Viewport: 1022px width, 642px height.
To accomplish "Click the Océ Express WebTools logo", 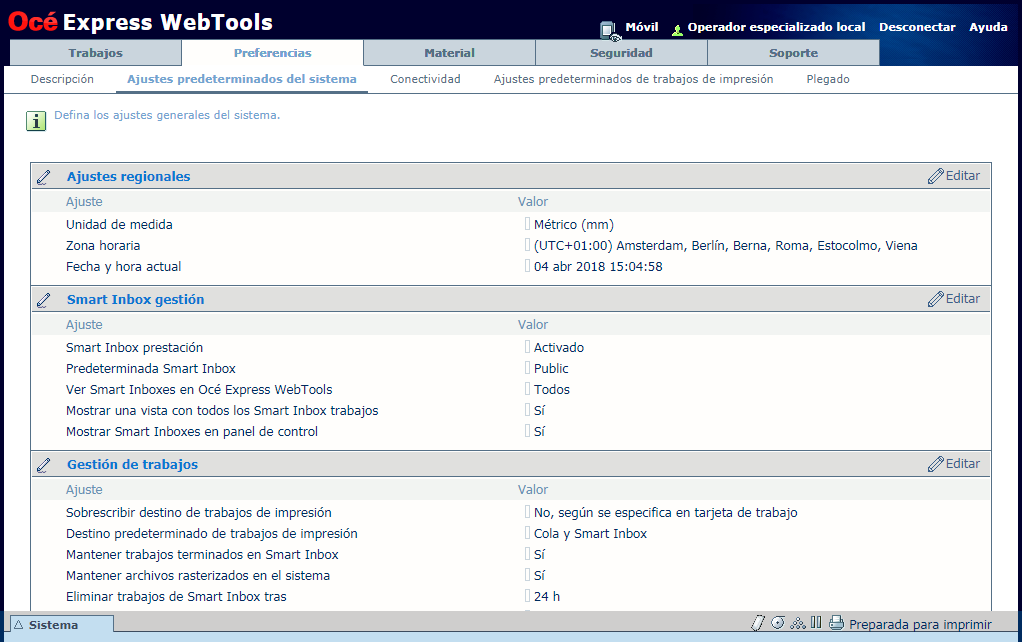I will coord(140,22).
